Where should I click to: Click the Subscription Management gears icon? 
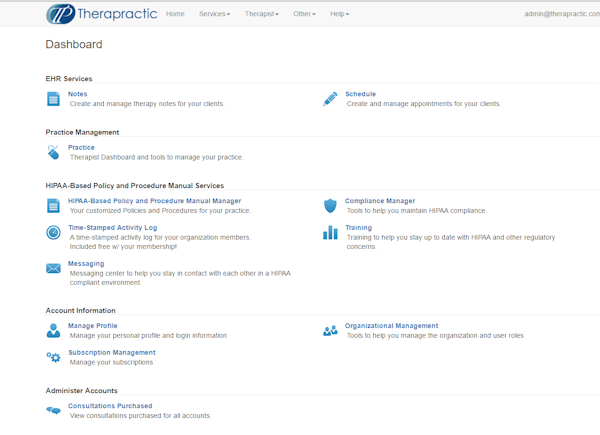[53, 357]
